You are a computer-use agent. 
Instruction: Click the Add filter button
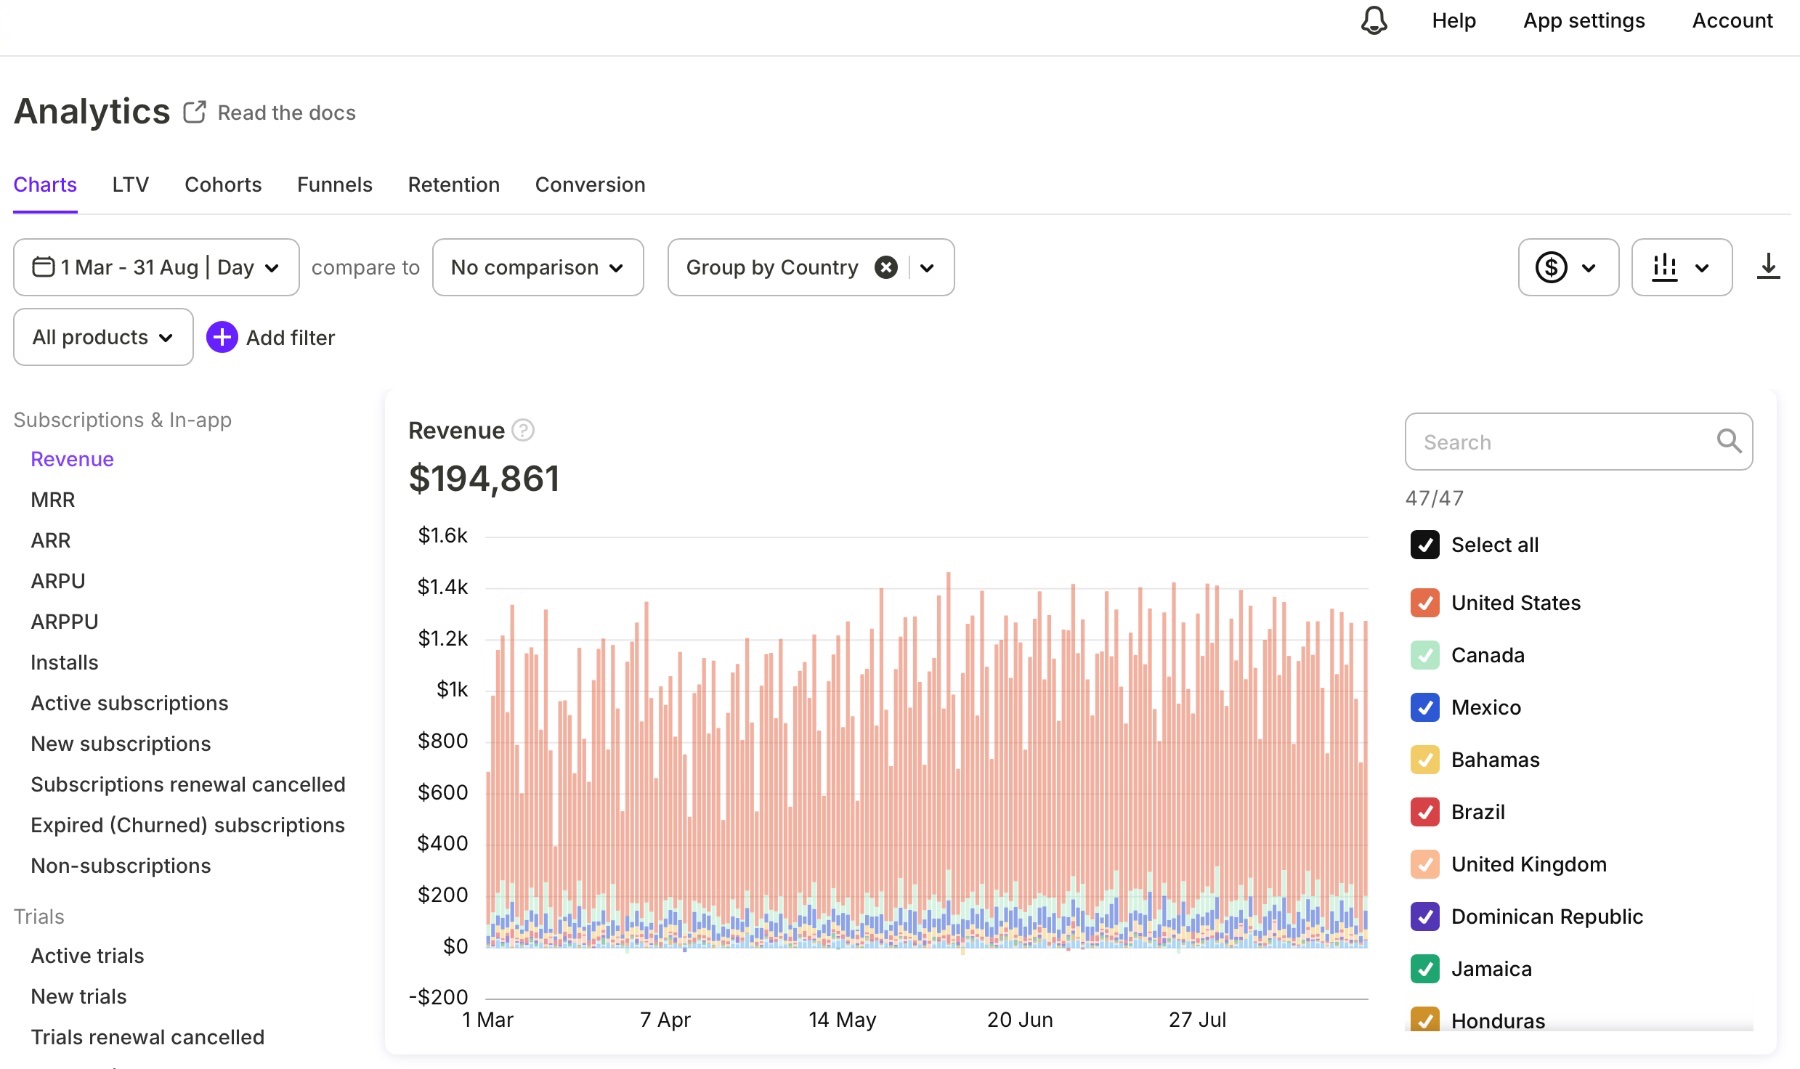pyautogui.click(x=271, y=337)
